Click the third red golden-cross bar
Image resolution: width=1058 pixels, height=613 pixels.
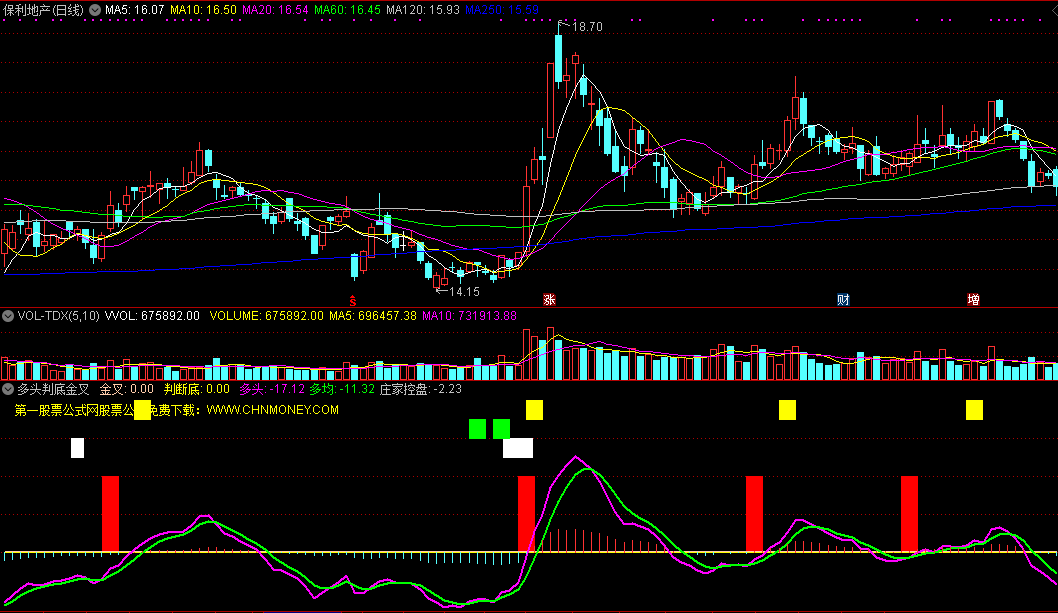tap(754, 514)
